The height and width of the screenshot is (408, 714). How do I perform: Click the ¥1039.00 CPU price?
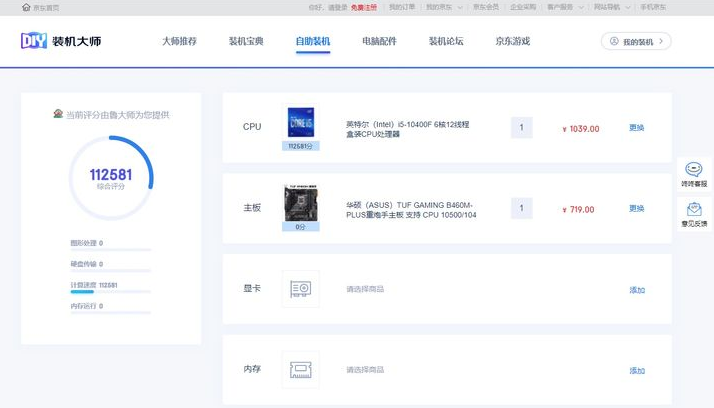pyautogui.click(x=581, y=129)
